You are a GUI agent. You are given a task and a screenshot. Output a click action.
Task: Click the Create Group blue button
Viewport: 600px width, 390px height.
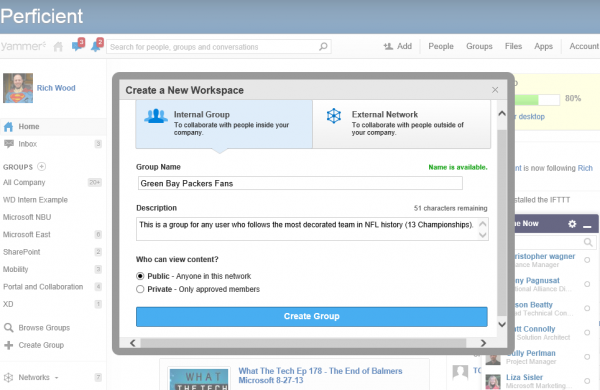coord(312,317)
